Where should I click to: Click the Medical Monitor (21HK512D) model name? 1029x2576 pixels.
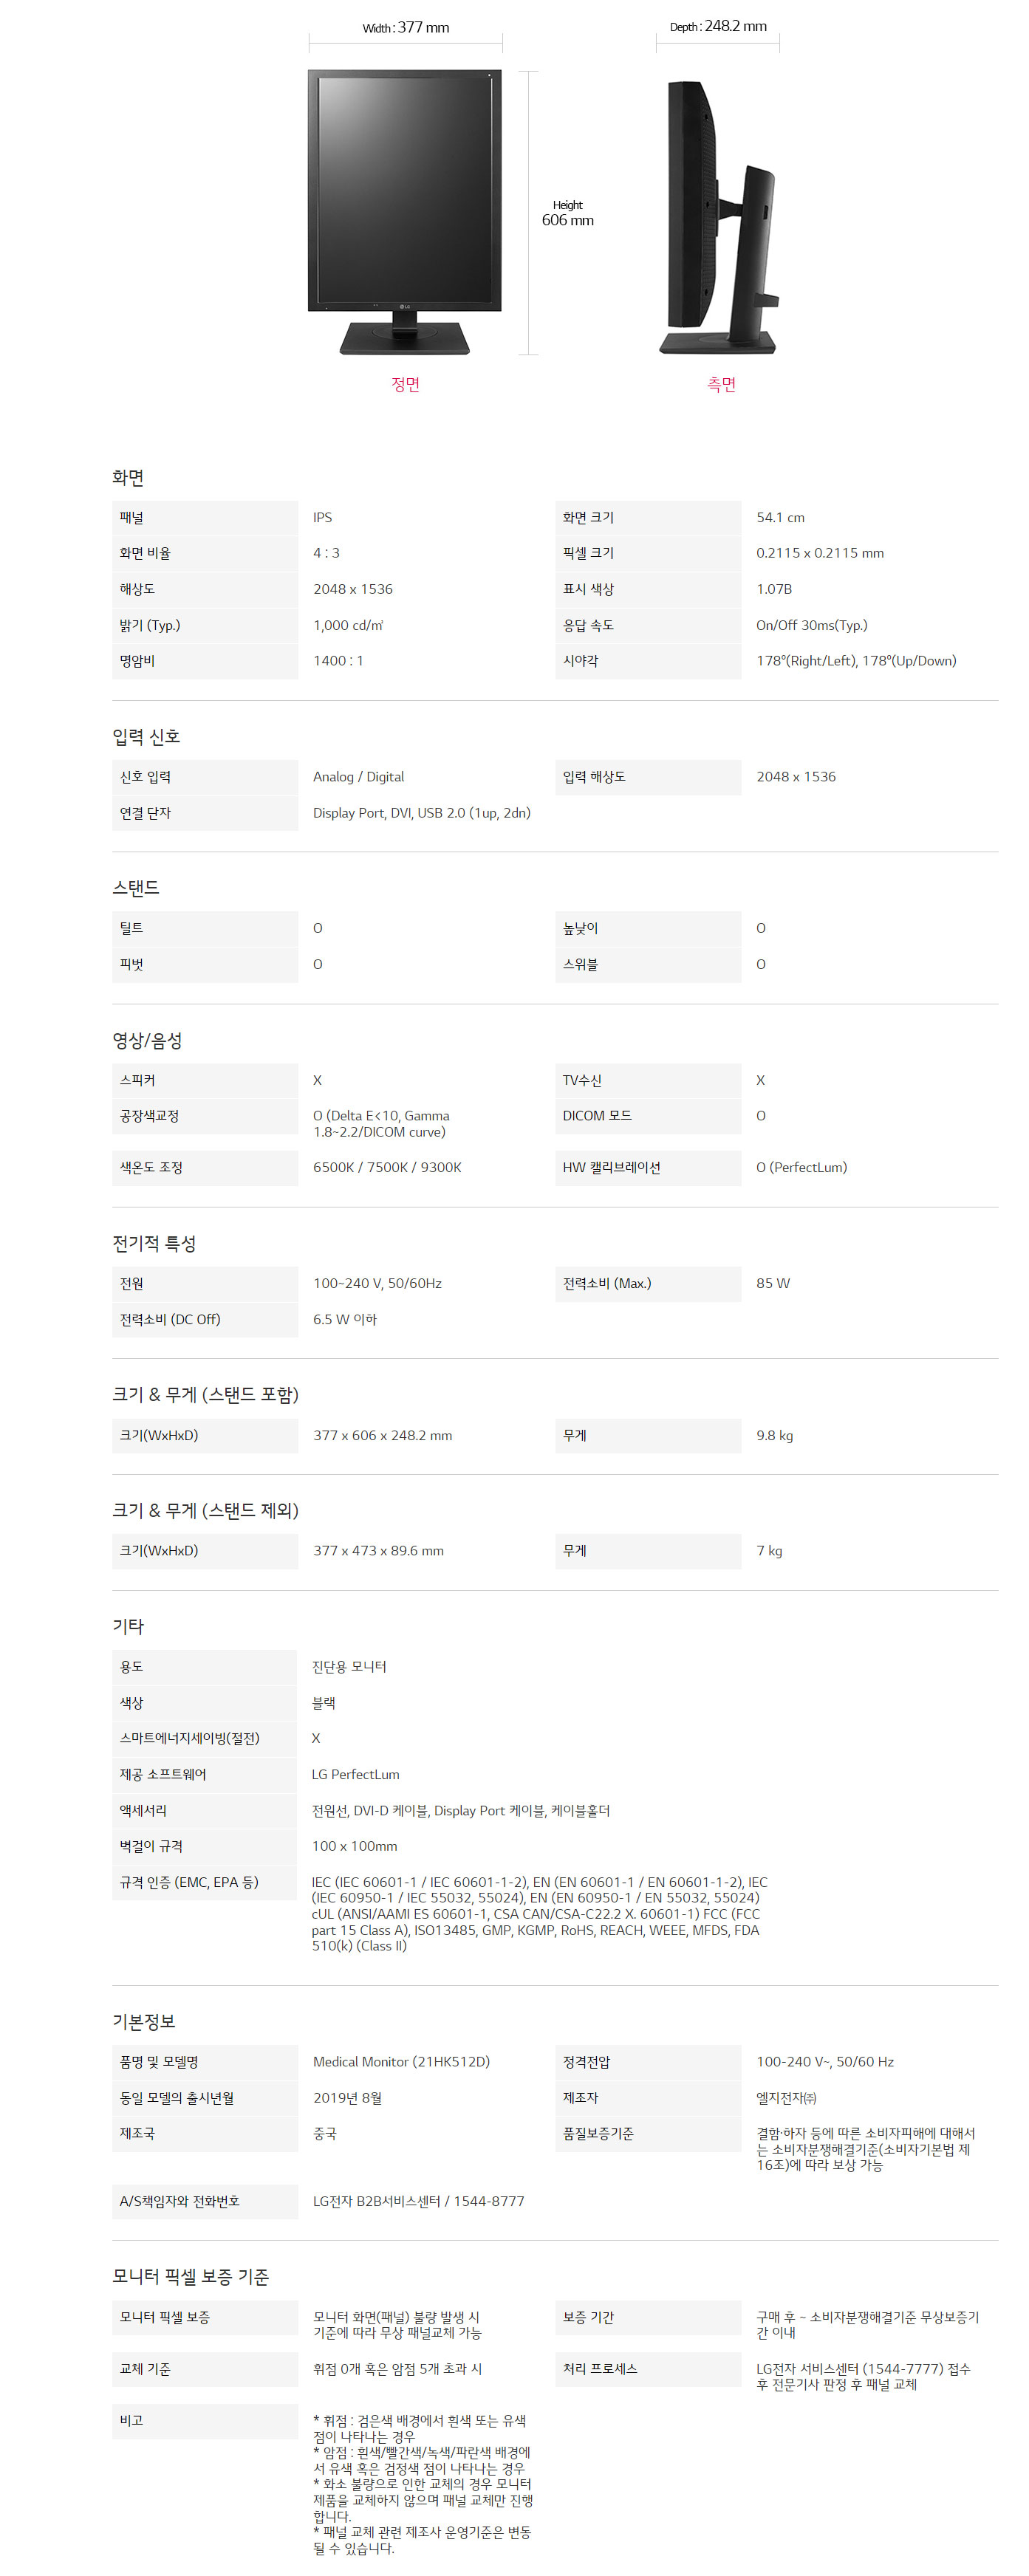click(x=401, y=2061)
